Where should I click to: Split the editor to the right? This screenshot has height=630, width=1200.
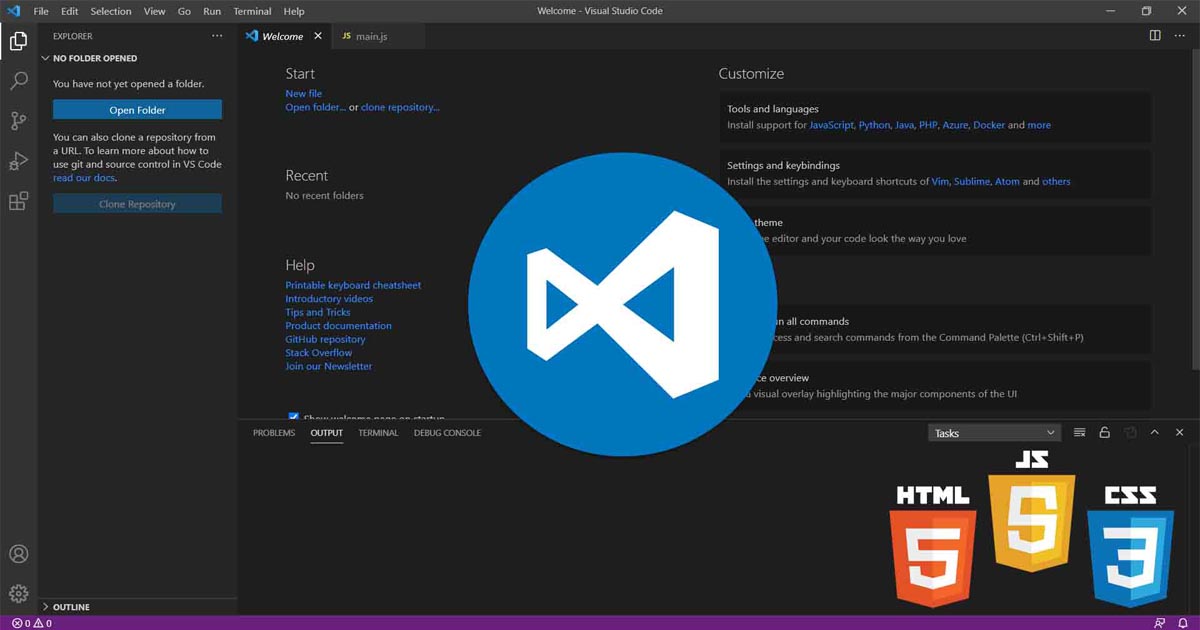1155,36
